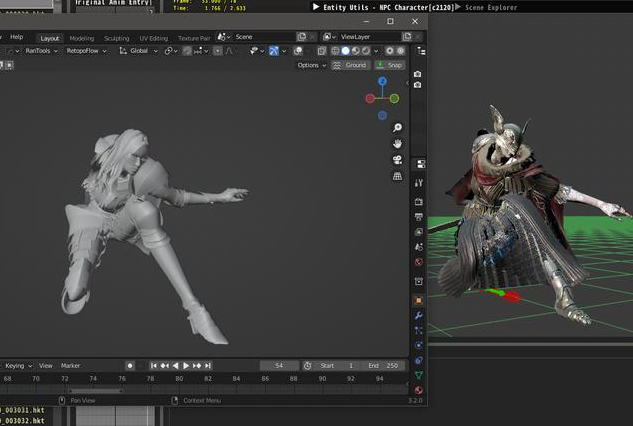Click the blue Z axis gizmo circle
This screenshot has height=426, width=633.
(x=382, y=81)
